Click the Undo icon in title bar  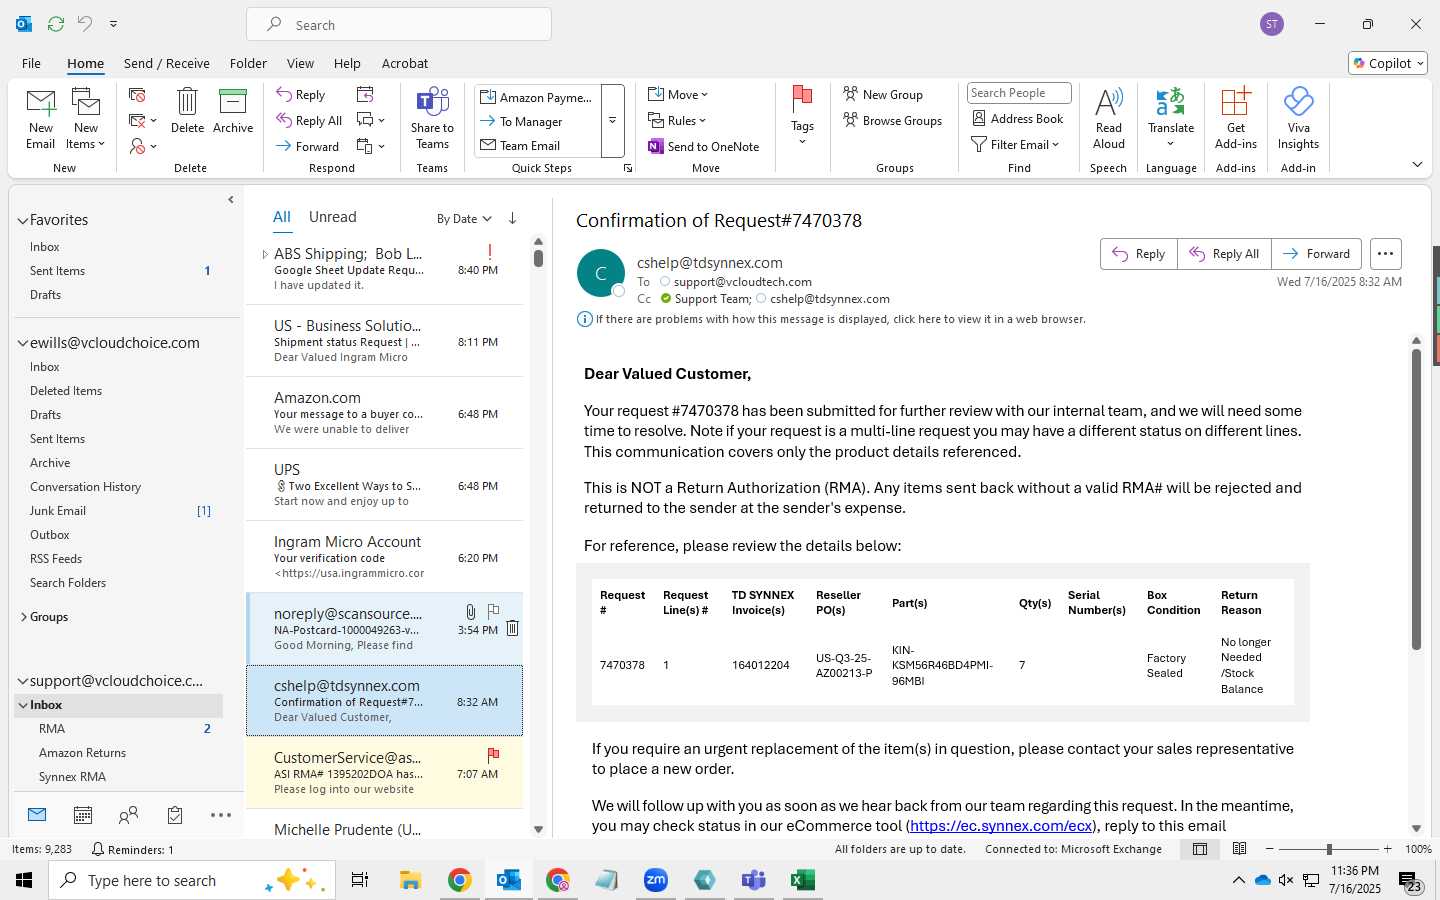84,23
